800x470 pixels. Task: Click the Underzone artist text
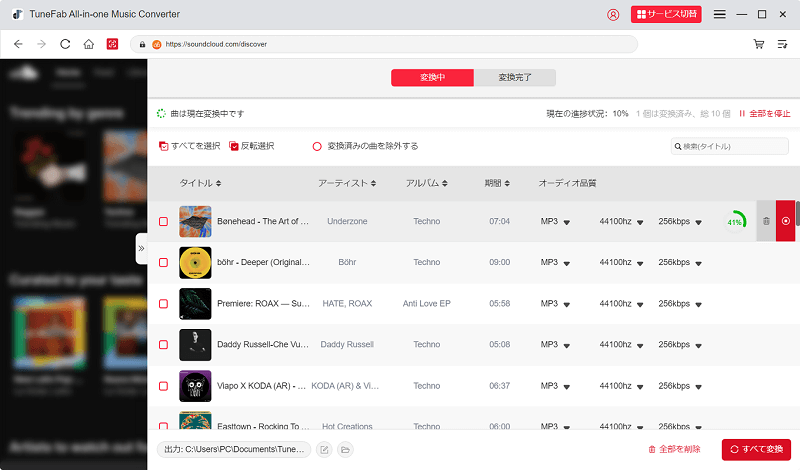(347, 221)
